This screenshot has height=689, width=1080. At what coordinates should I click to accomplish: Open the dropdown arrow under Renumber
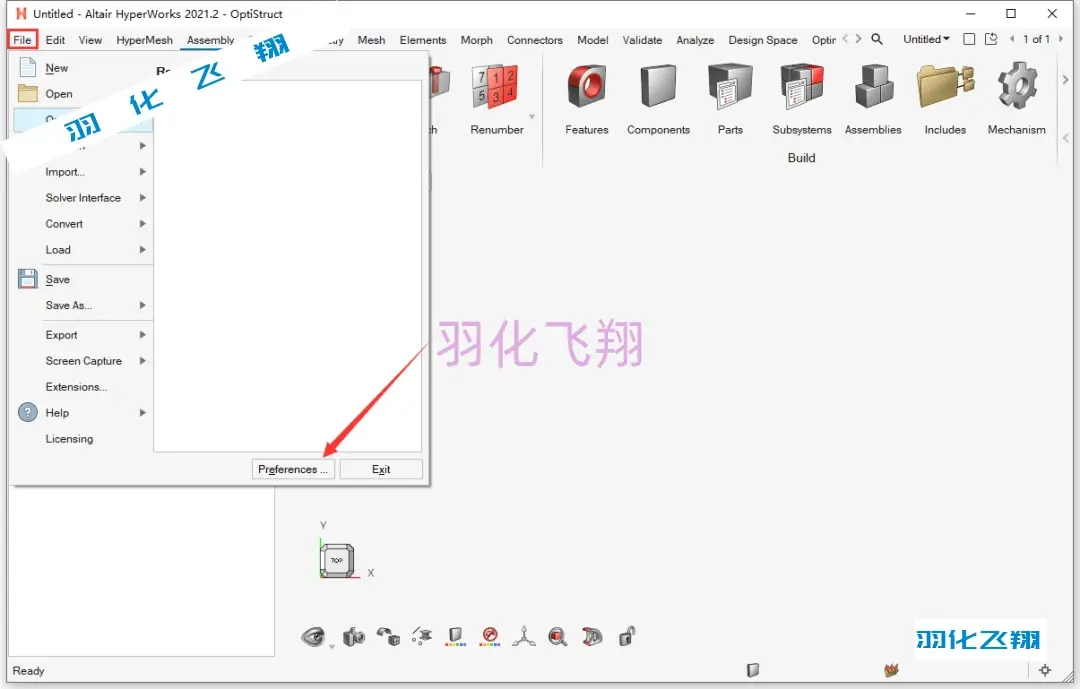pyautogui.click(x=532, y=116)
